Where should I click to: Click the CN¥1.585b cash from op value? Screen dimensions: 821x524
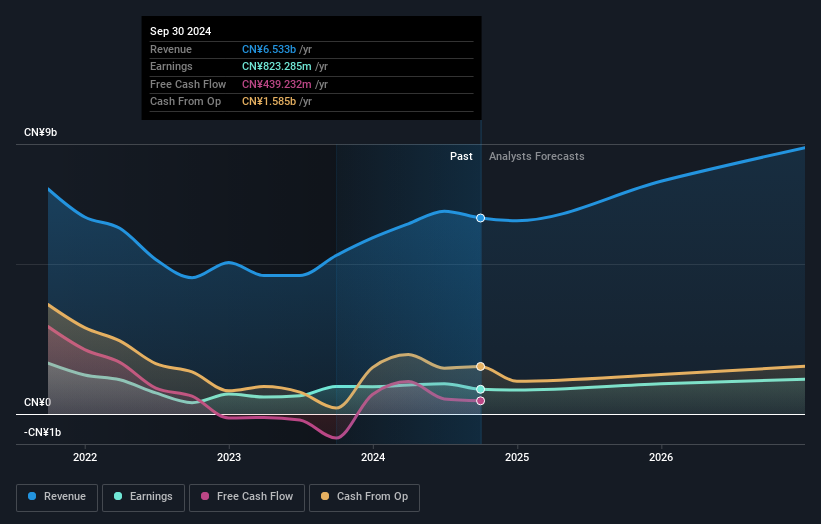coord(269,102)
